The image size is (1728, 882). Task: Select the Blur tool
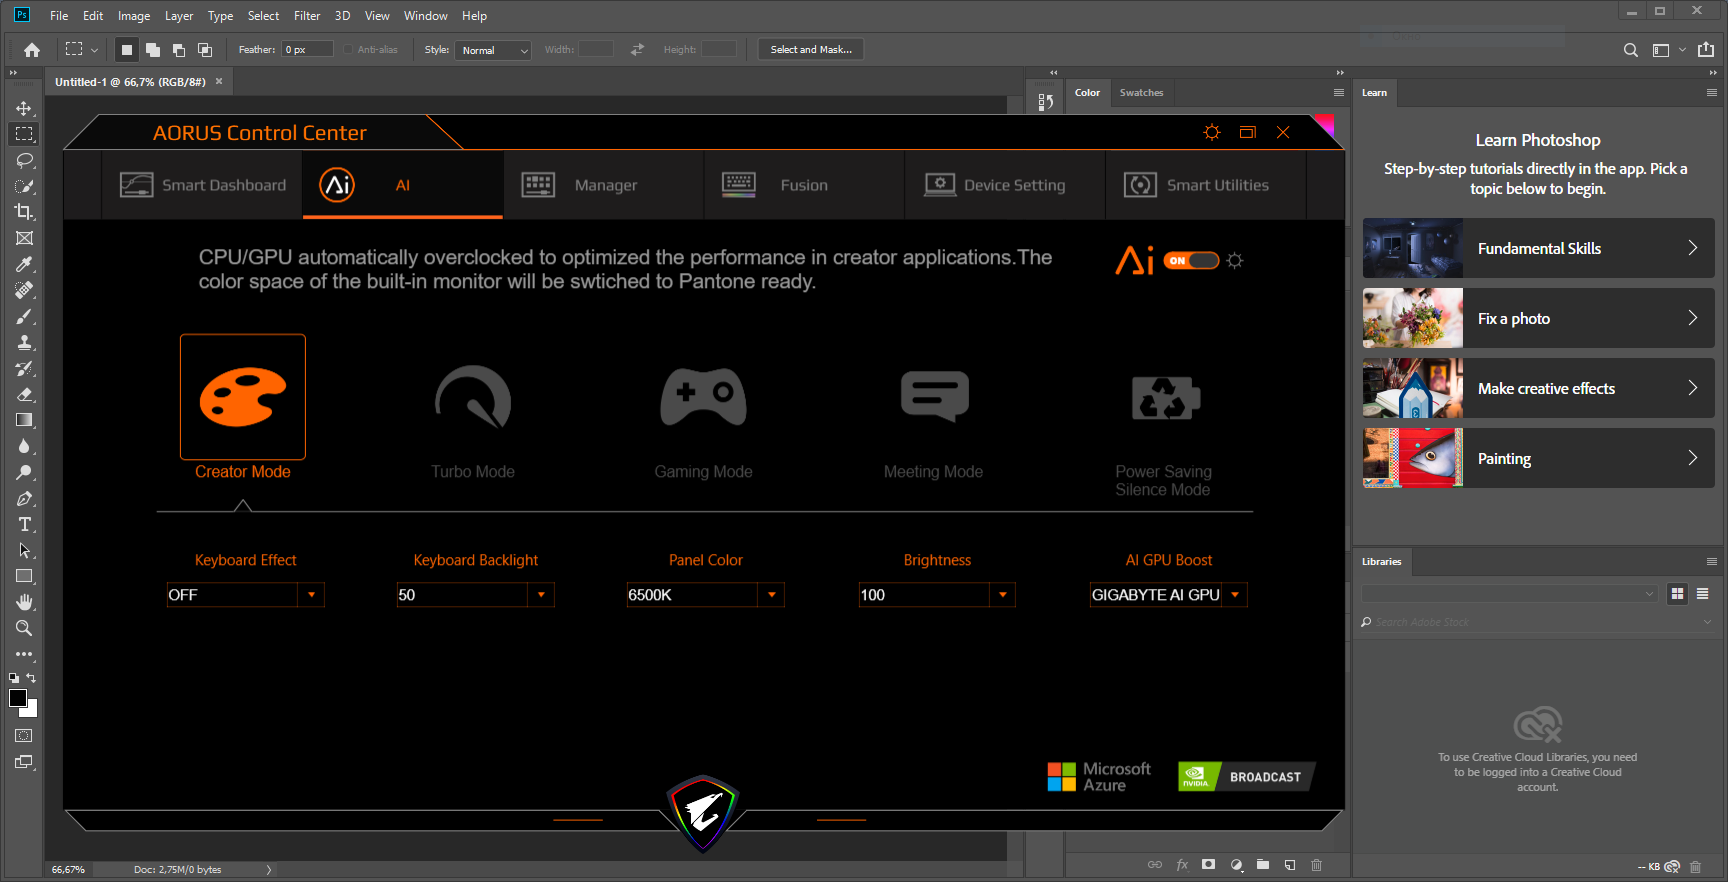coord(24,446)
